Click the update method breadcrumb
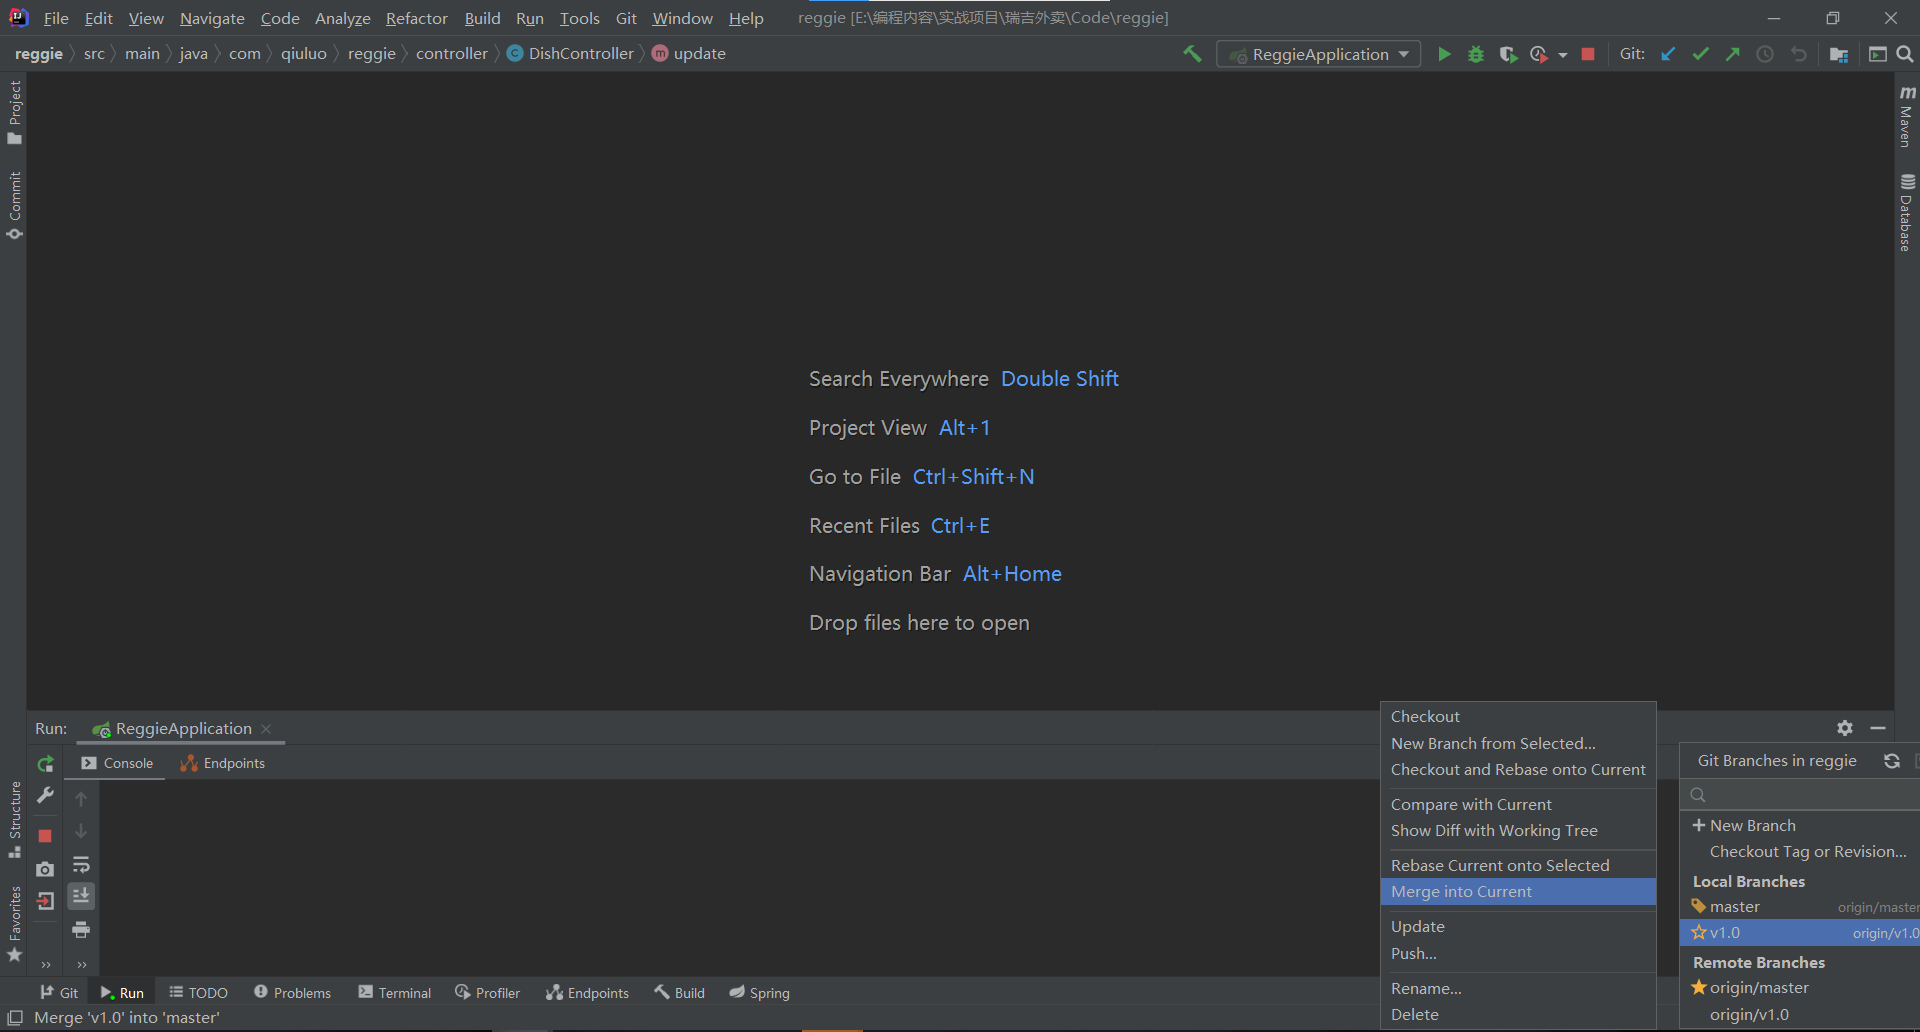Screen dimensions: 1920x1032 [x=689, y=54]
